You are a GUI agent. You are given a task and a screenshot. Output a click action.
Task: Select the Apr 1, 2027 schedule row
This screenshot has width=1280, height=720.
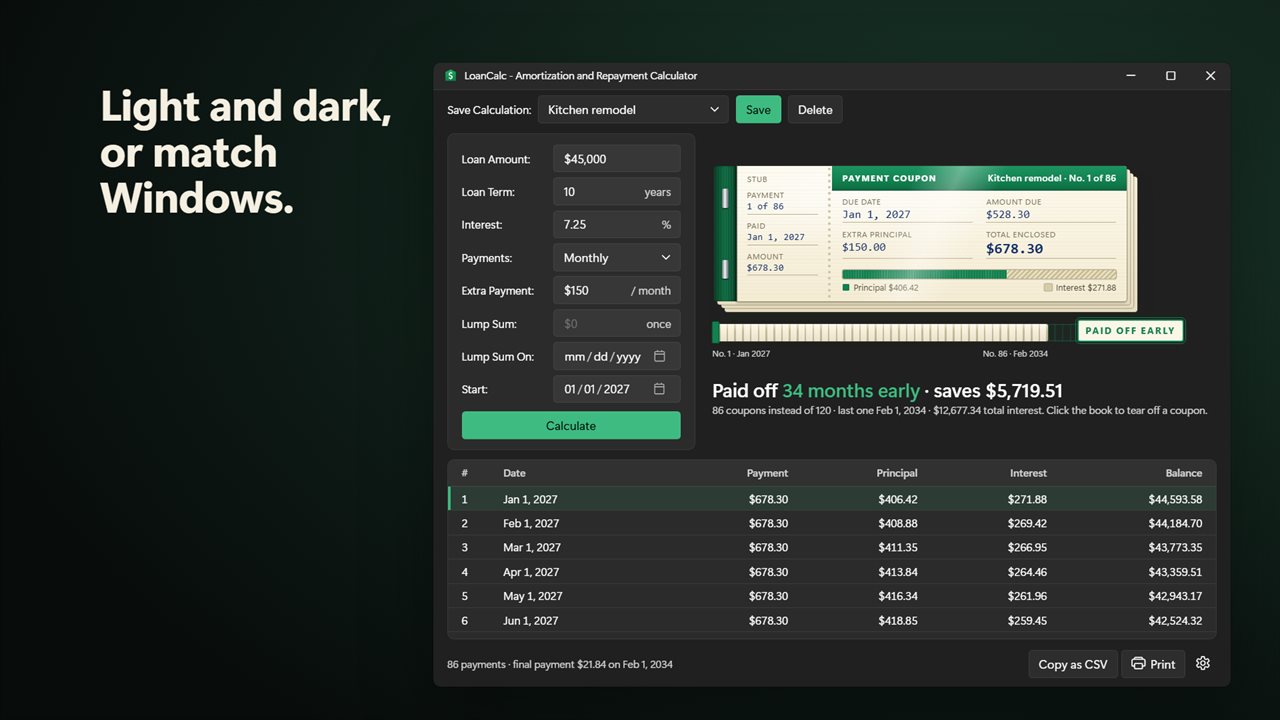(832, 572)
